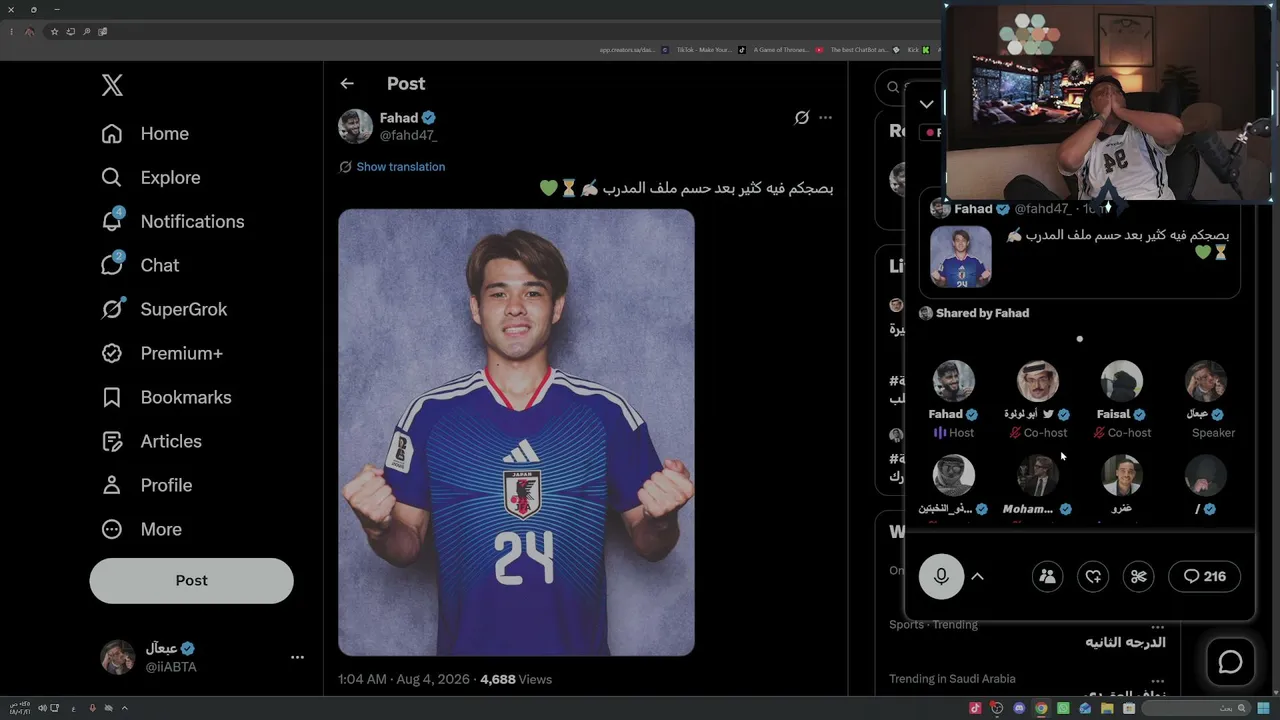Click the heart reaction icon in the Space

point(1093,576)
